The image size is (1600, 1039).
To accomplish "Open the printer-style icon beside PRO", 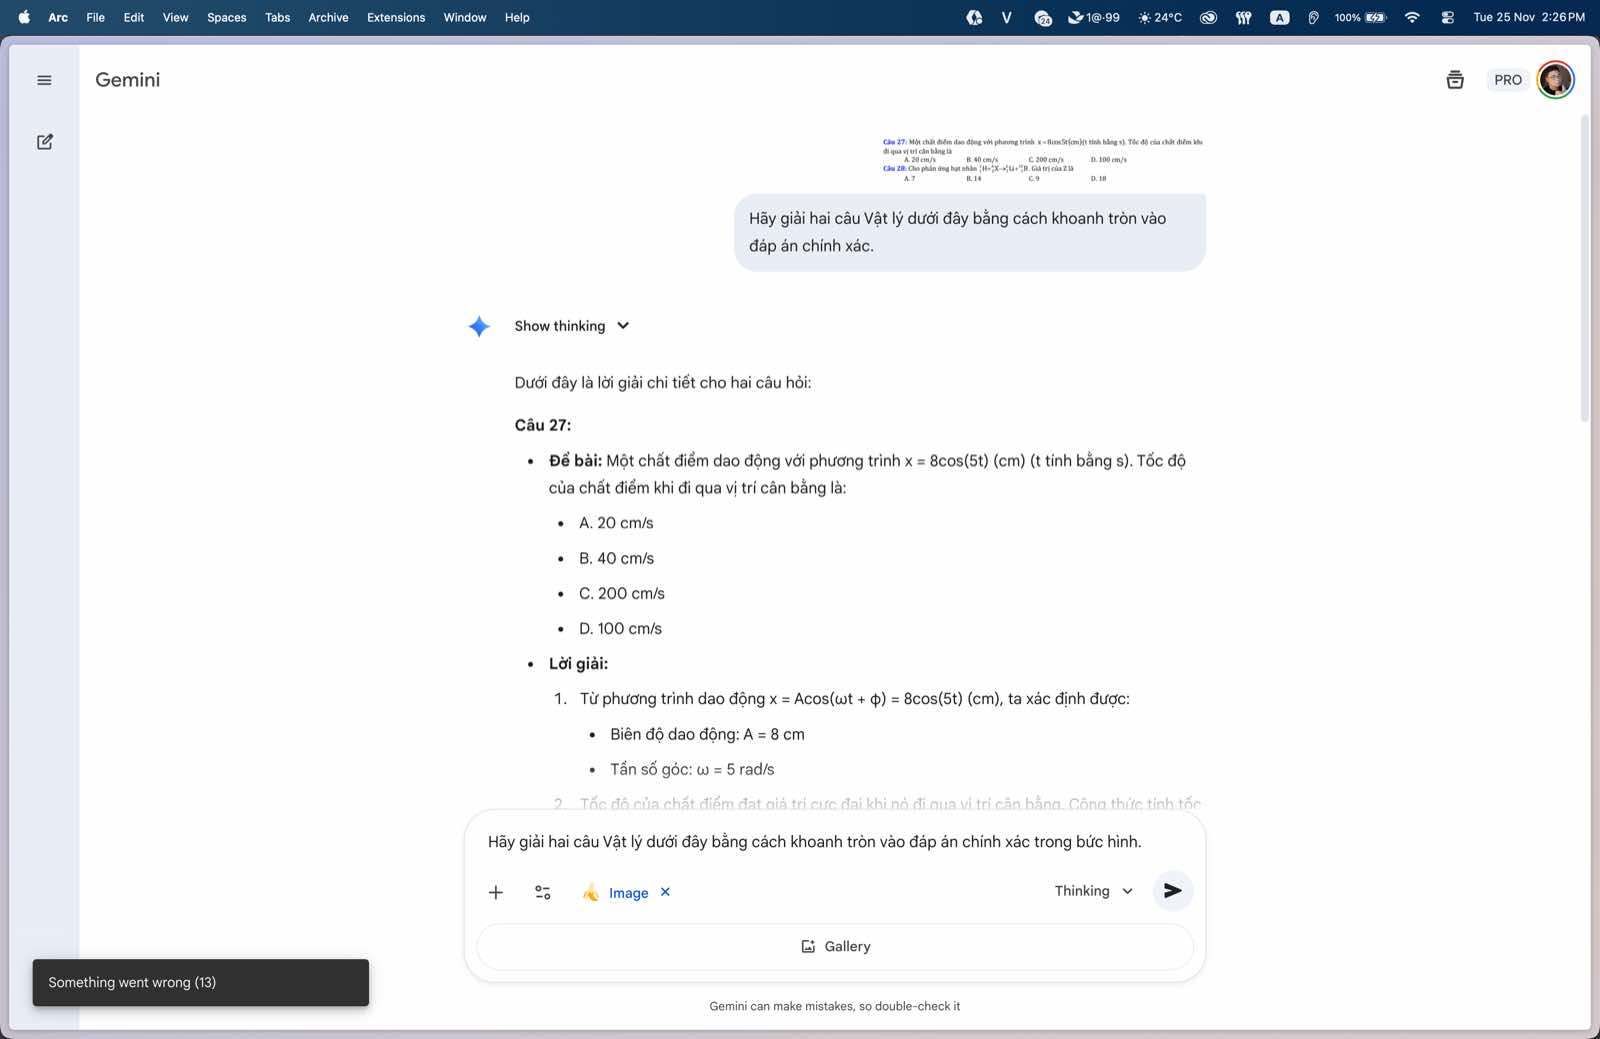I will 1455,80.
